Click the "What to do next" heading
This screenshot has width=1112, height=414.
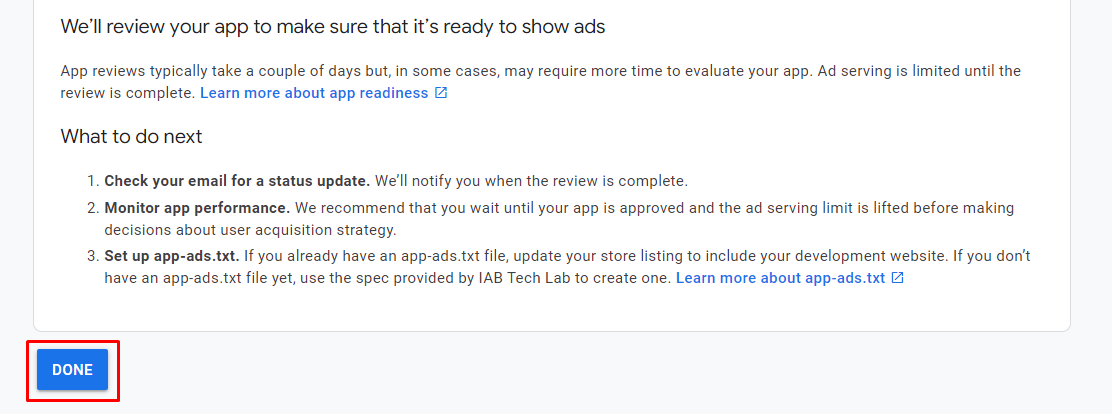click(131, 136)
